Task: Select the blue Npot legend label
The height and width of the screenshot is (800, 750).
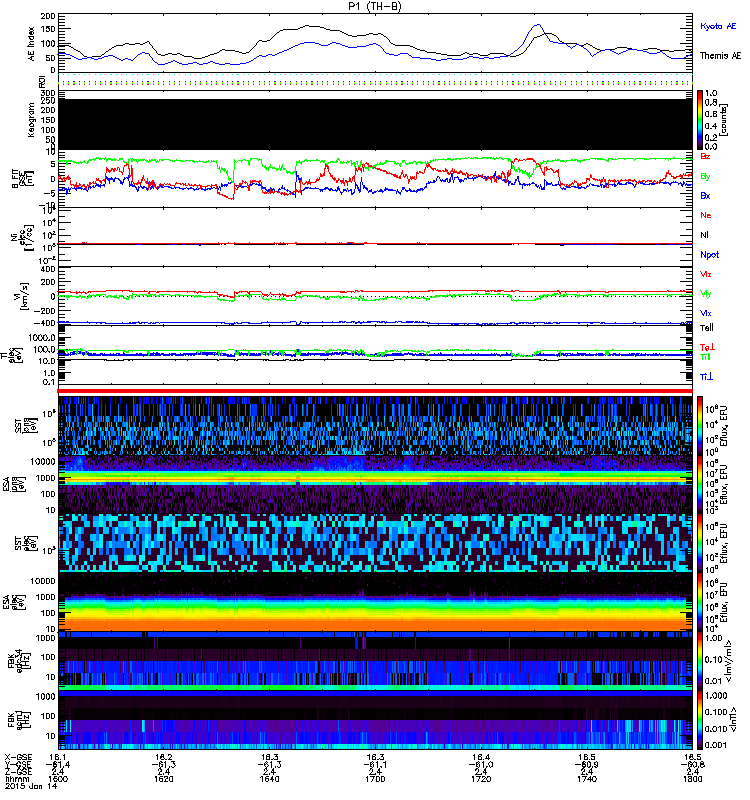Action: [x=709, y=255]
